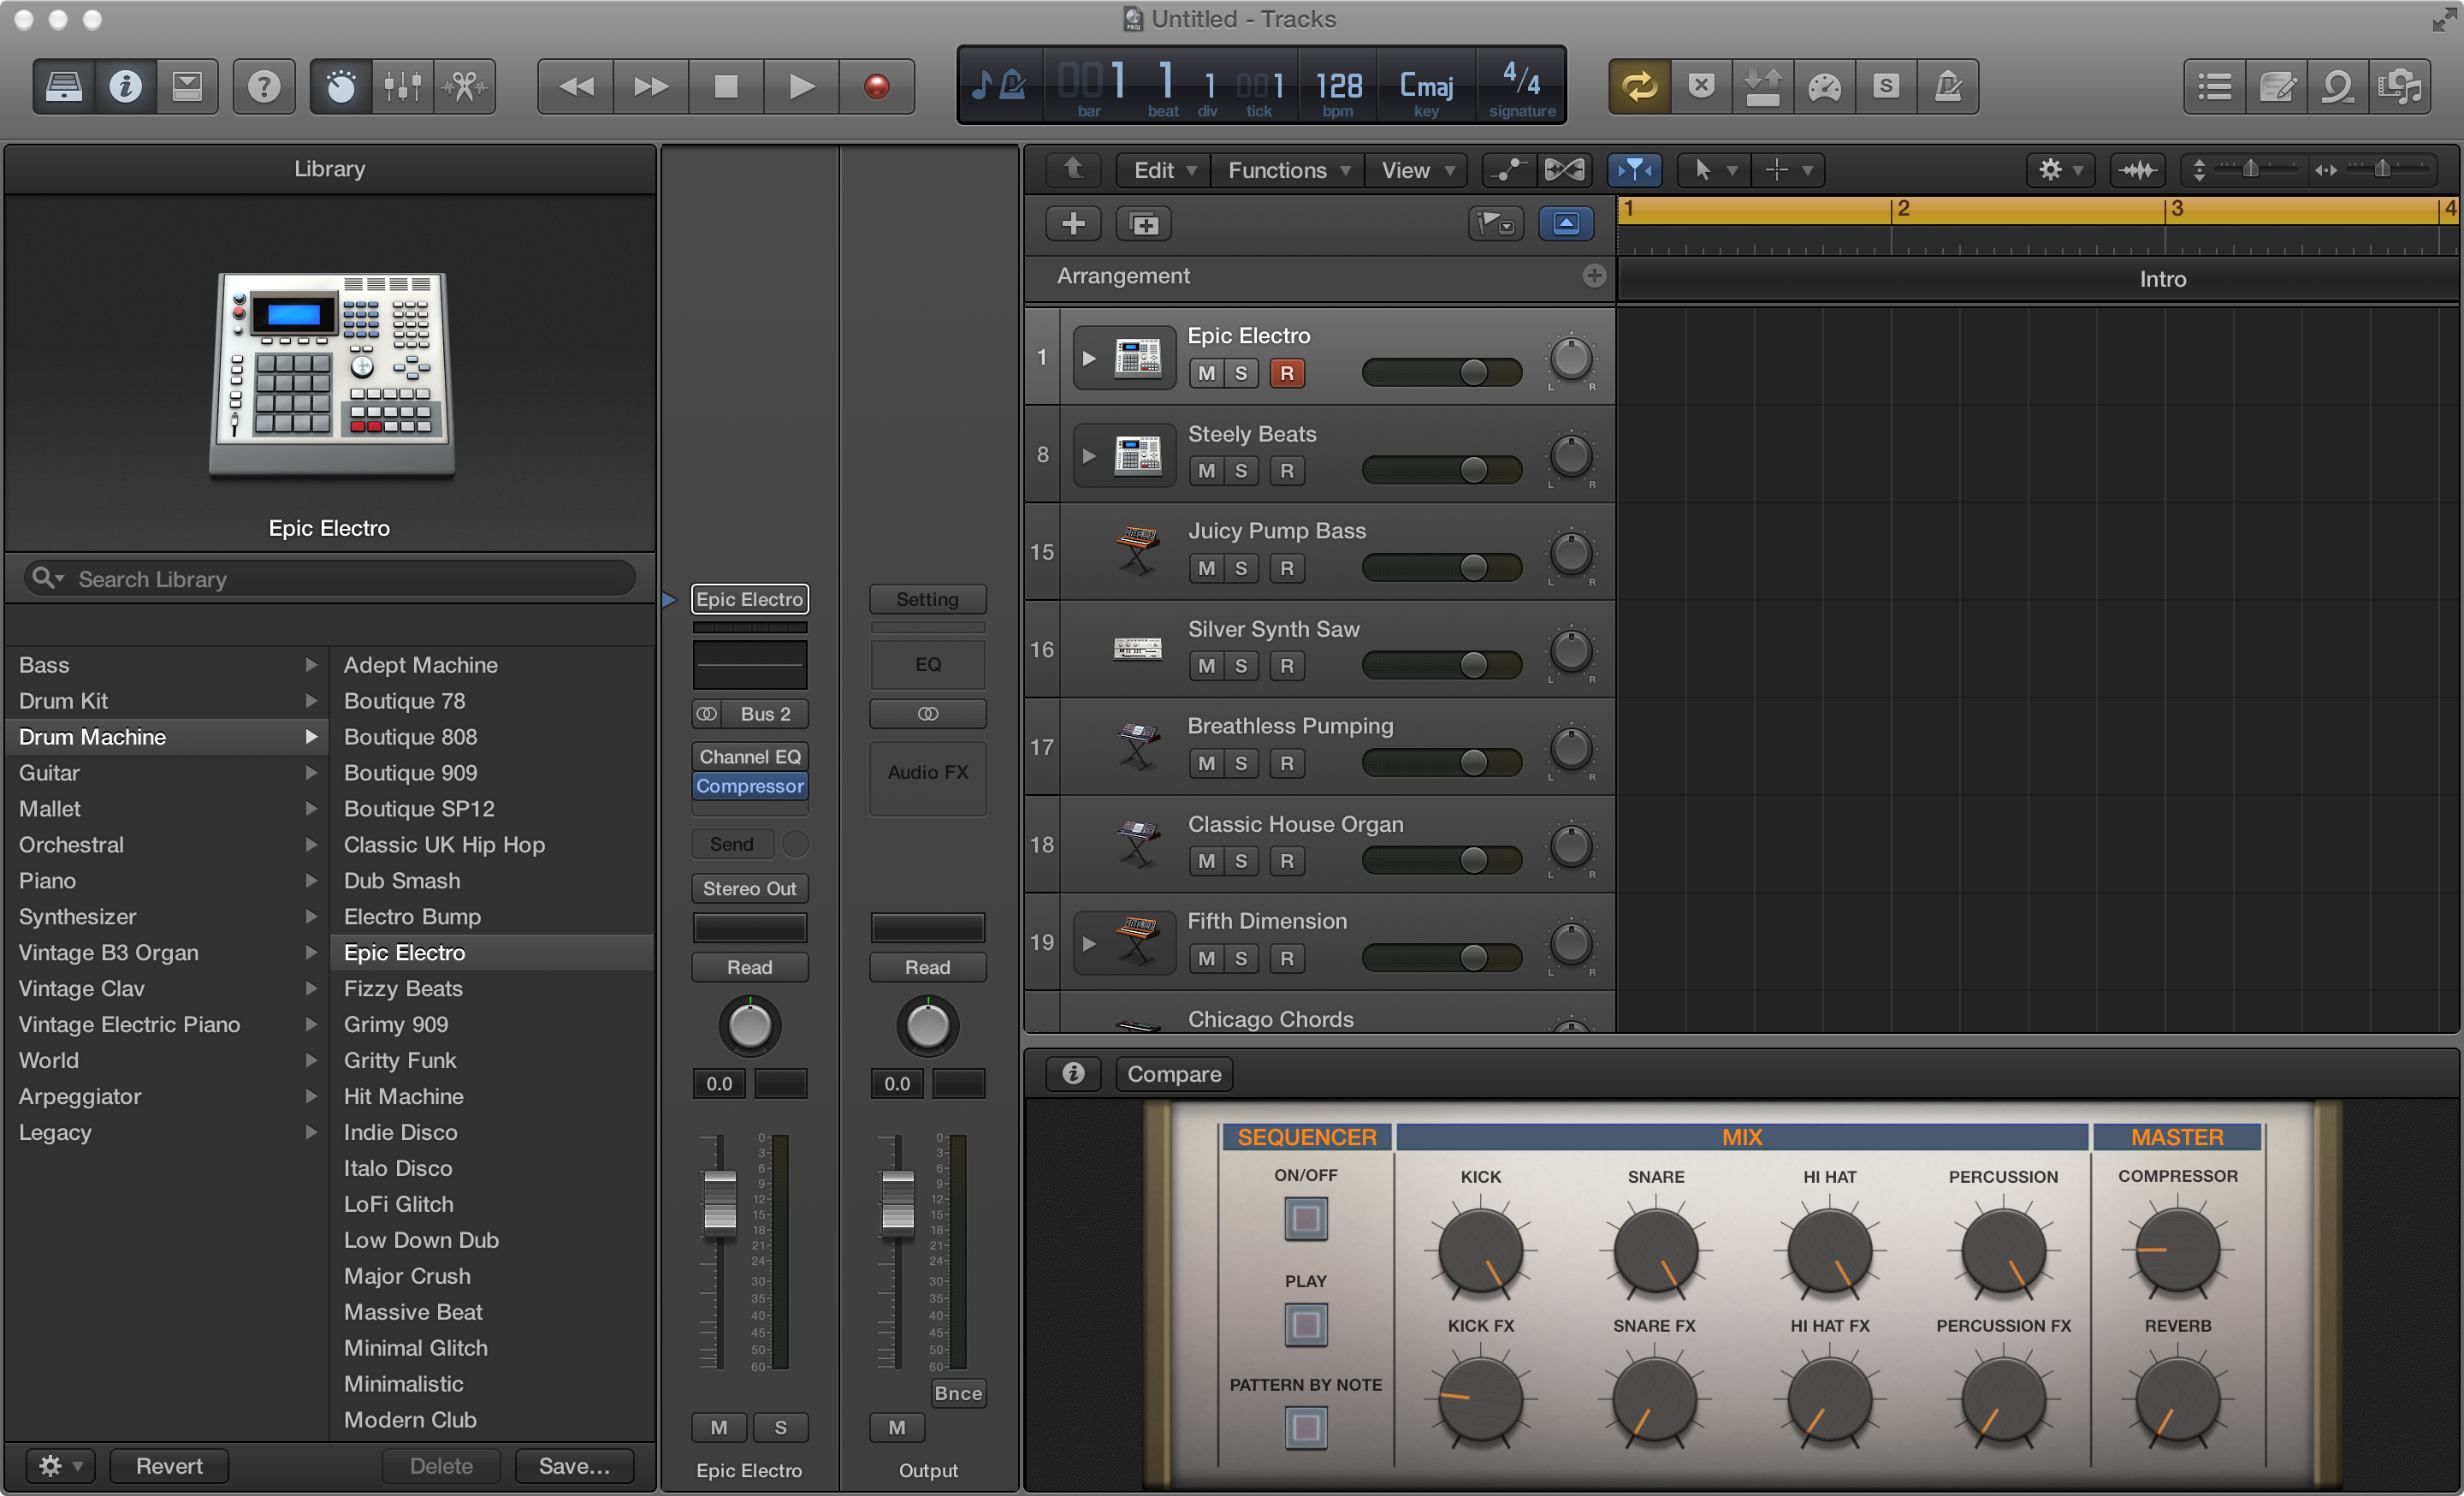Click the Rewind transport button

[x=576, y=87]
